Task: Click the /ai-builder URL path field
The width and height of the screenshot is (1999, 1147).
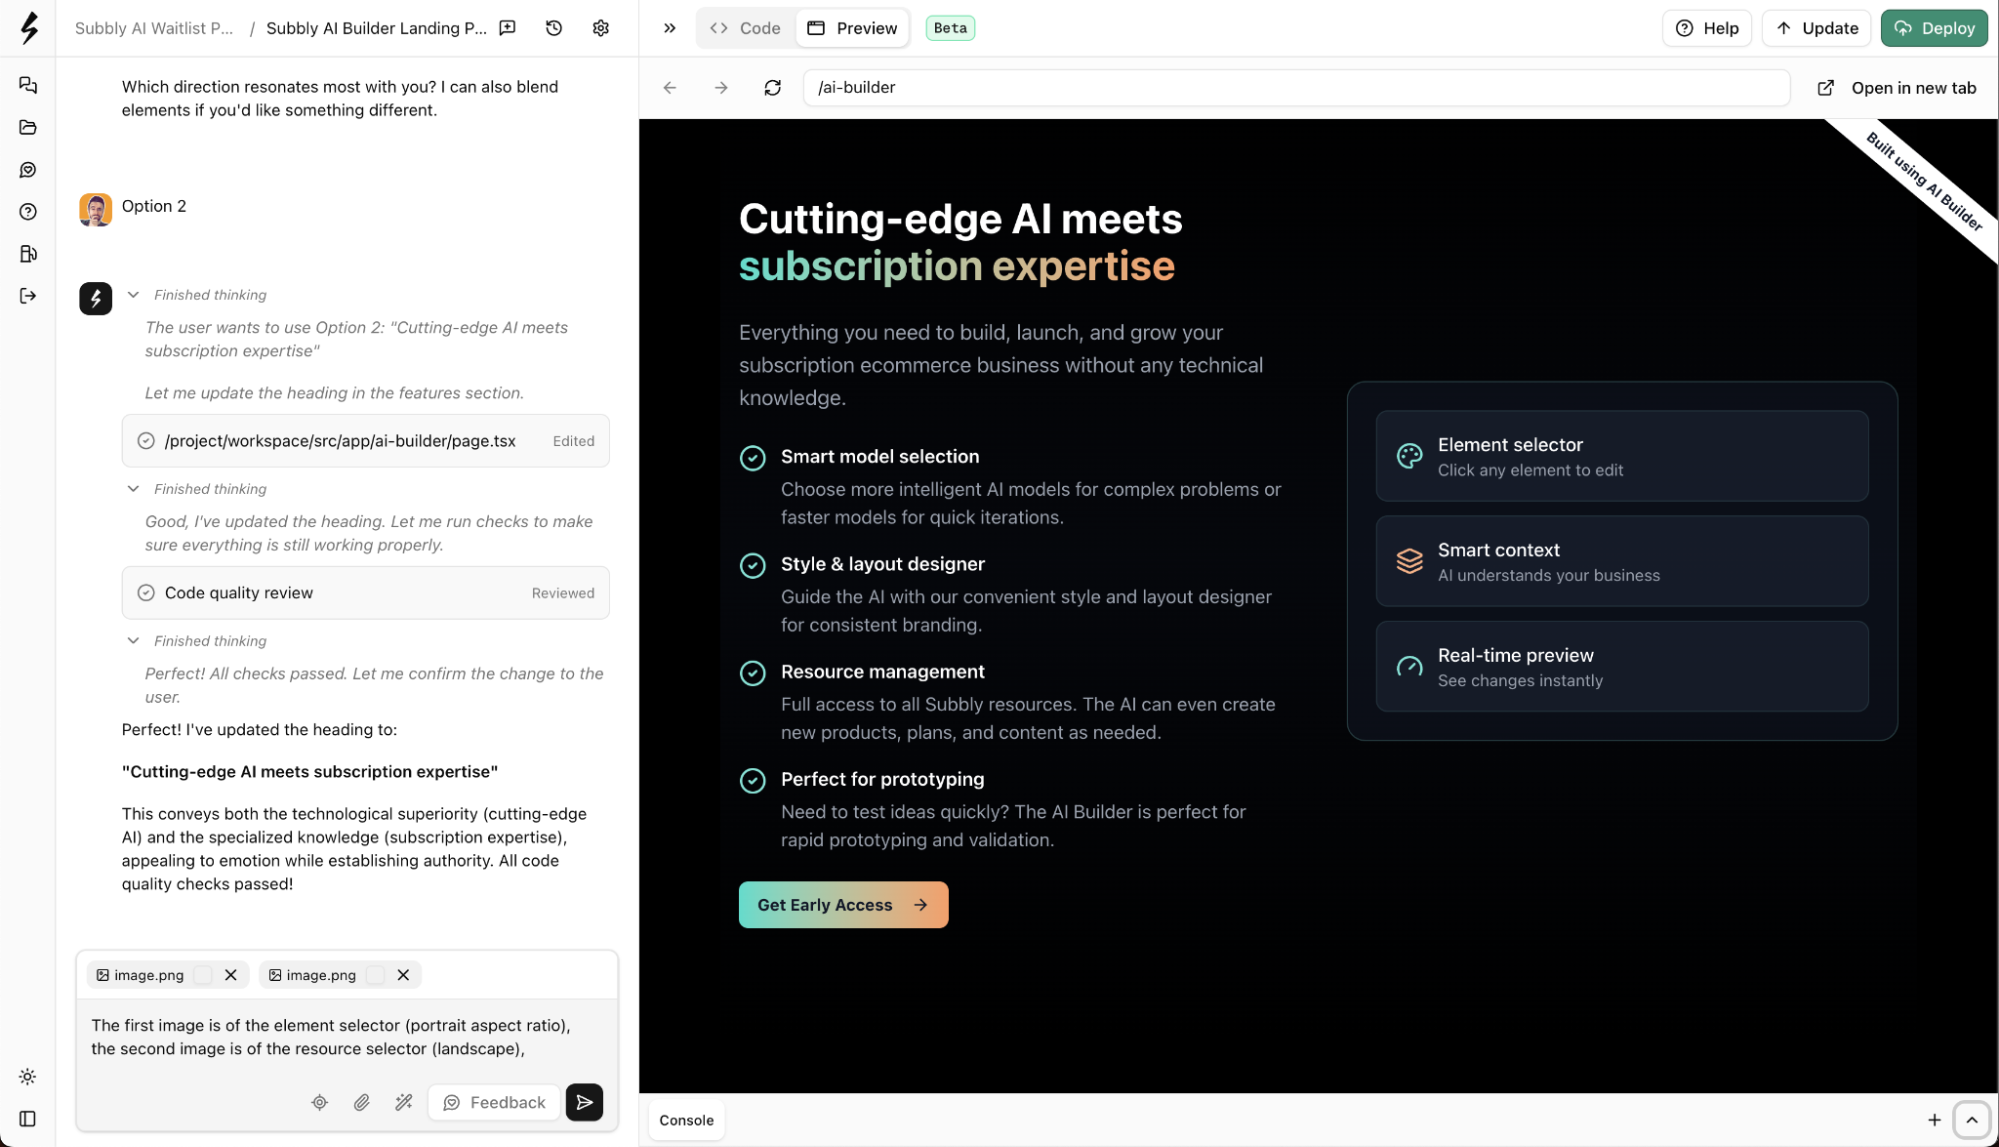Action: [x=1295, y=88]
